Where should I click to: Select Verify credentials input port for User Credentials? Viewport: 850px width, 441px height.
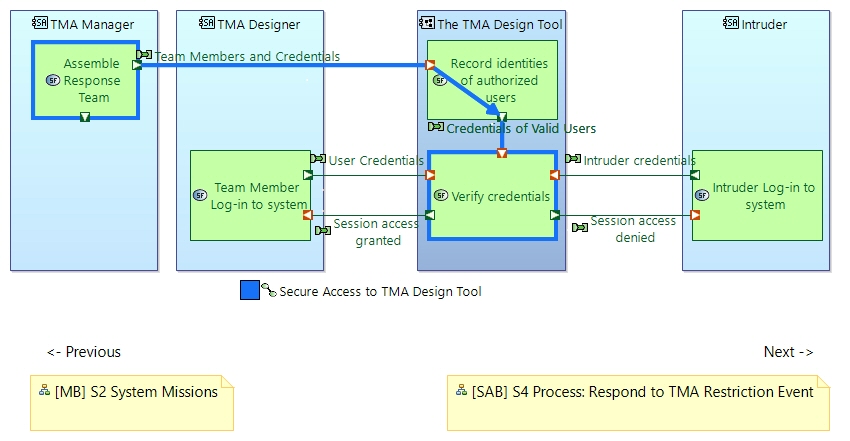[430, 175]
